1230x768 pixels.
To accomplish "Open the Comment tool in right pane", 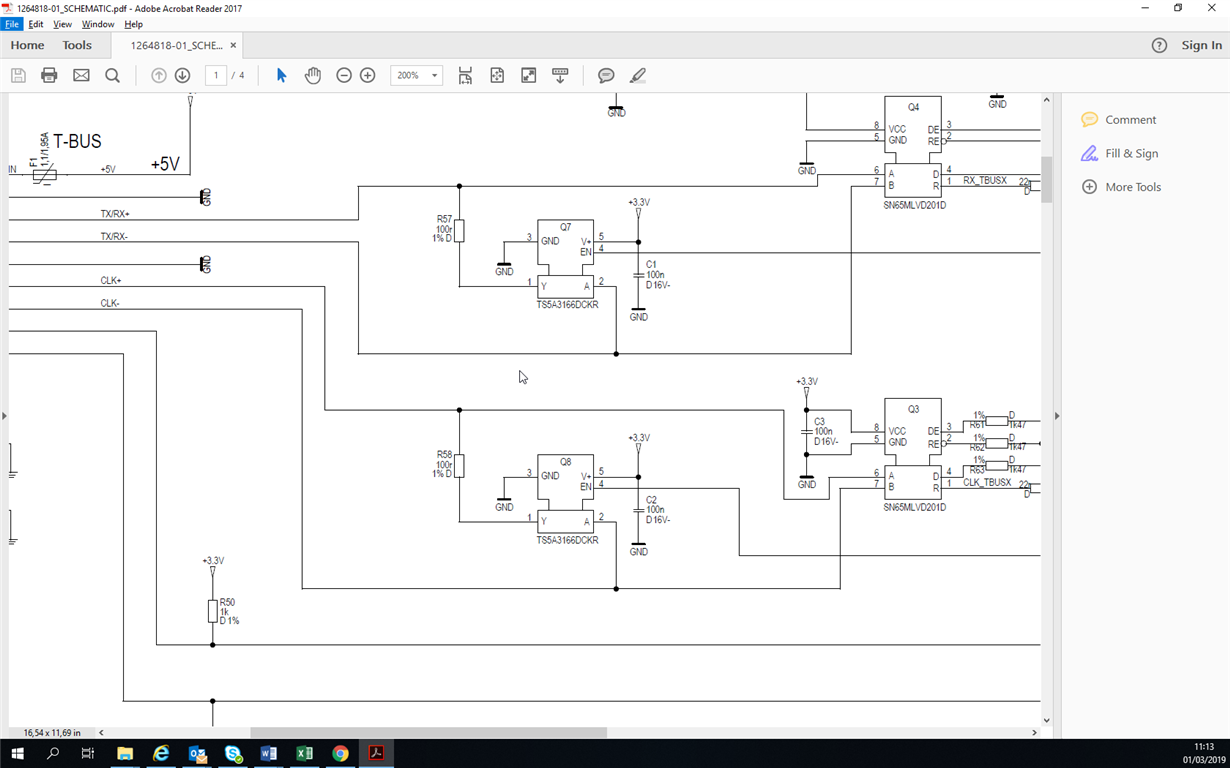I will pyautogui.click(x=1119, y=119).
